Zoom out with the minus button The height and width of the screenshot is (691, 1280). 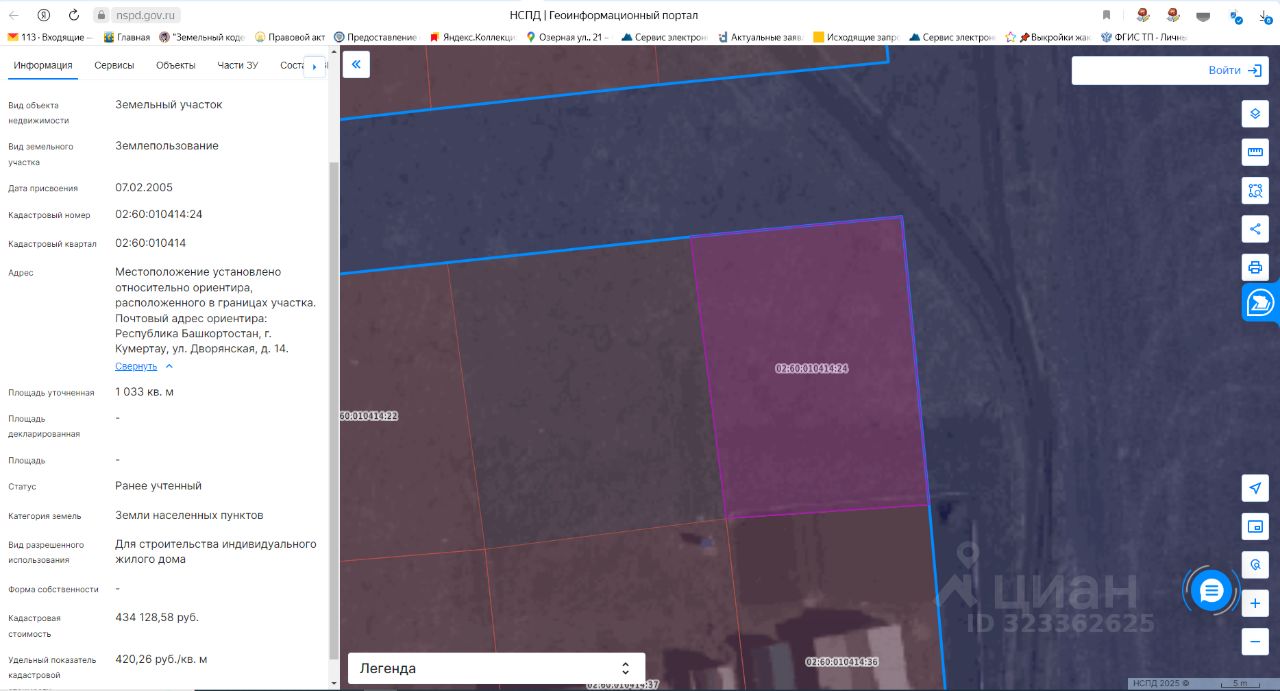pyautogui.click(x=1255, y=641)
